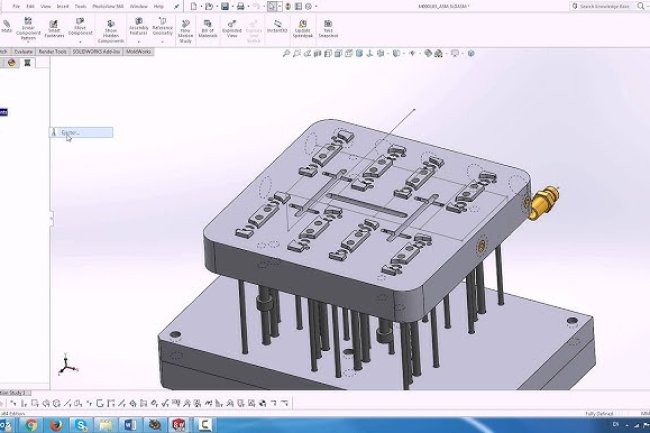The height and width of the screenshot is (433, 650).
Task: Click the Open document icon
Action: (209, 6)
